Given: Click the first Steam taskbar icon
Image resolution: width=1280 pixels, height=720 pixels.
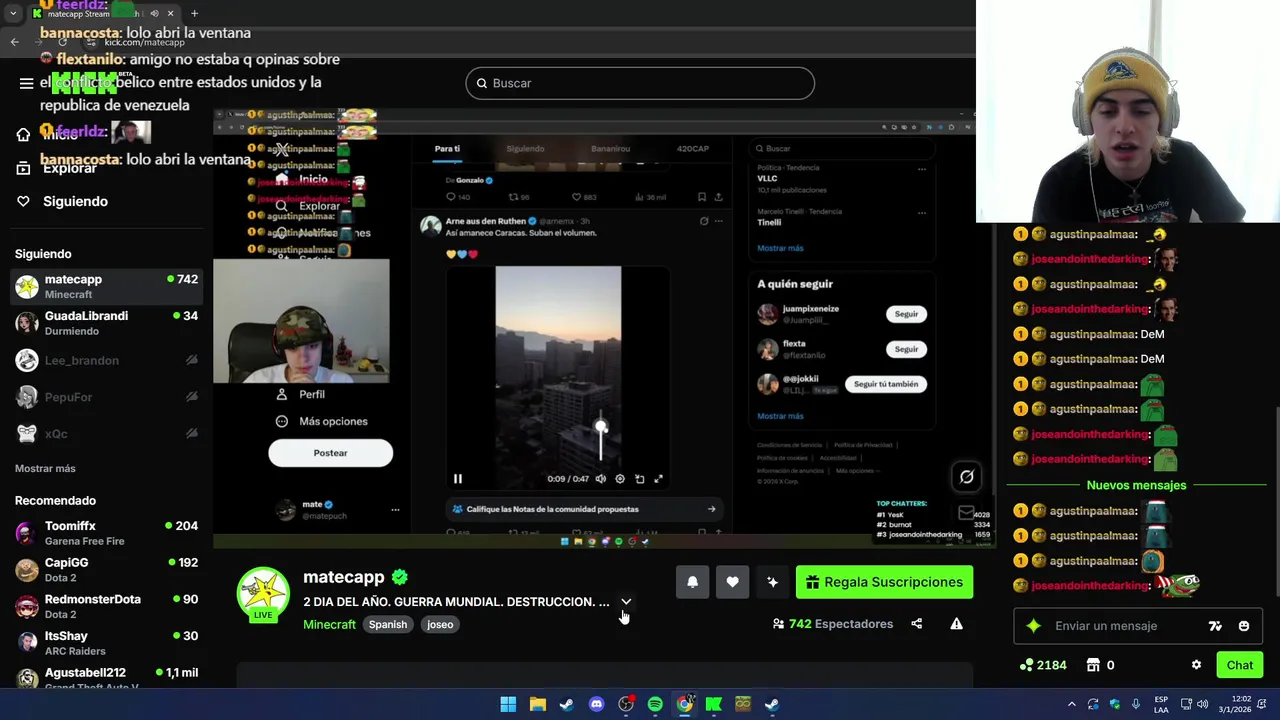Looking at the screenshot, I should (566, 704).
